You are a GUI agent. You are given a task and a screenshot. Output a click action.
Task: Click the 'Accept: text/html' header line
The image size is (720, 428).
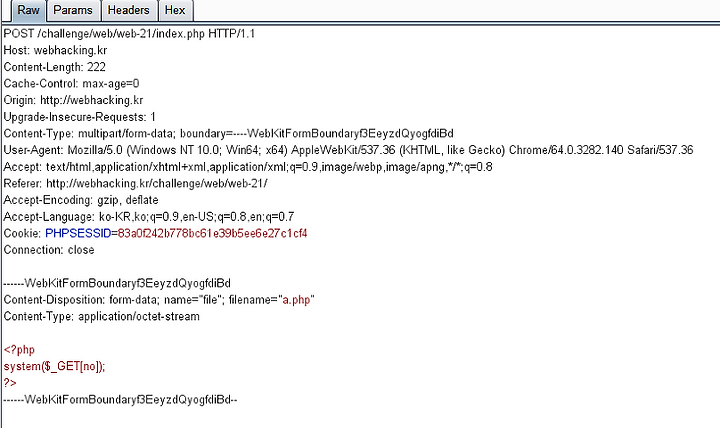coord(248,167)
